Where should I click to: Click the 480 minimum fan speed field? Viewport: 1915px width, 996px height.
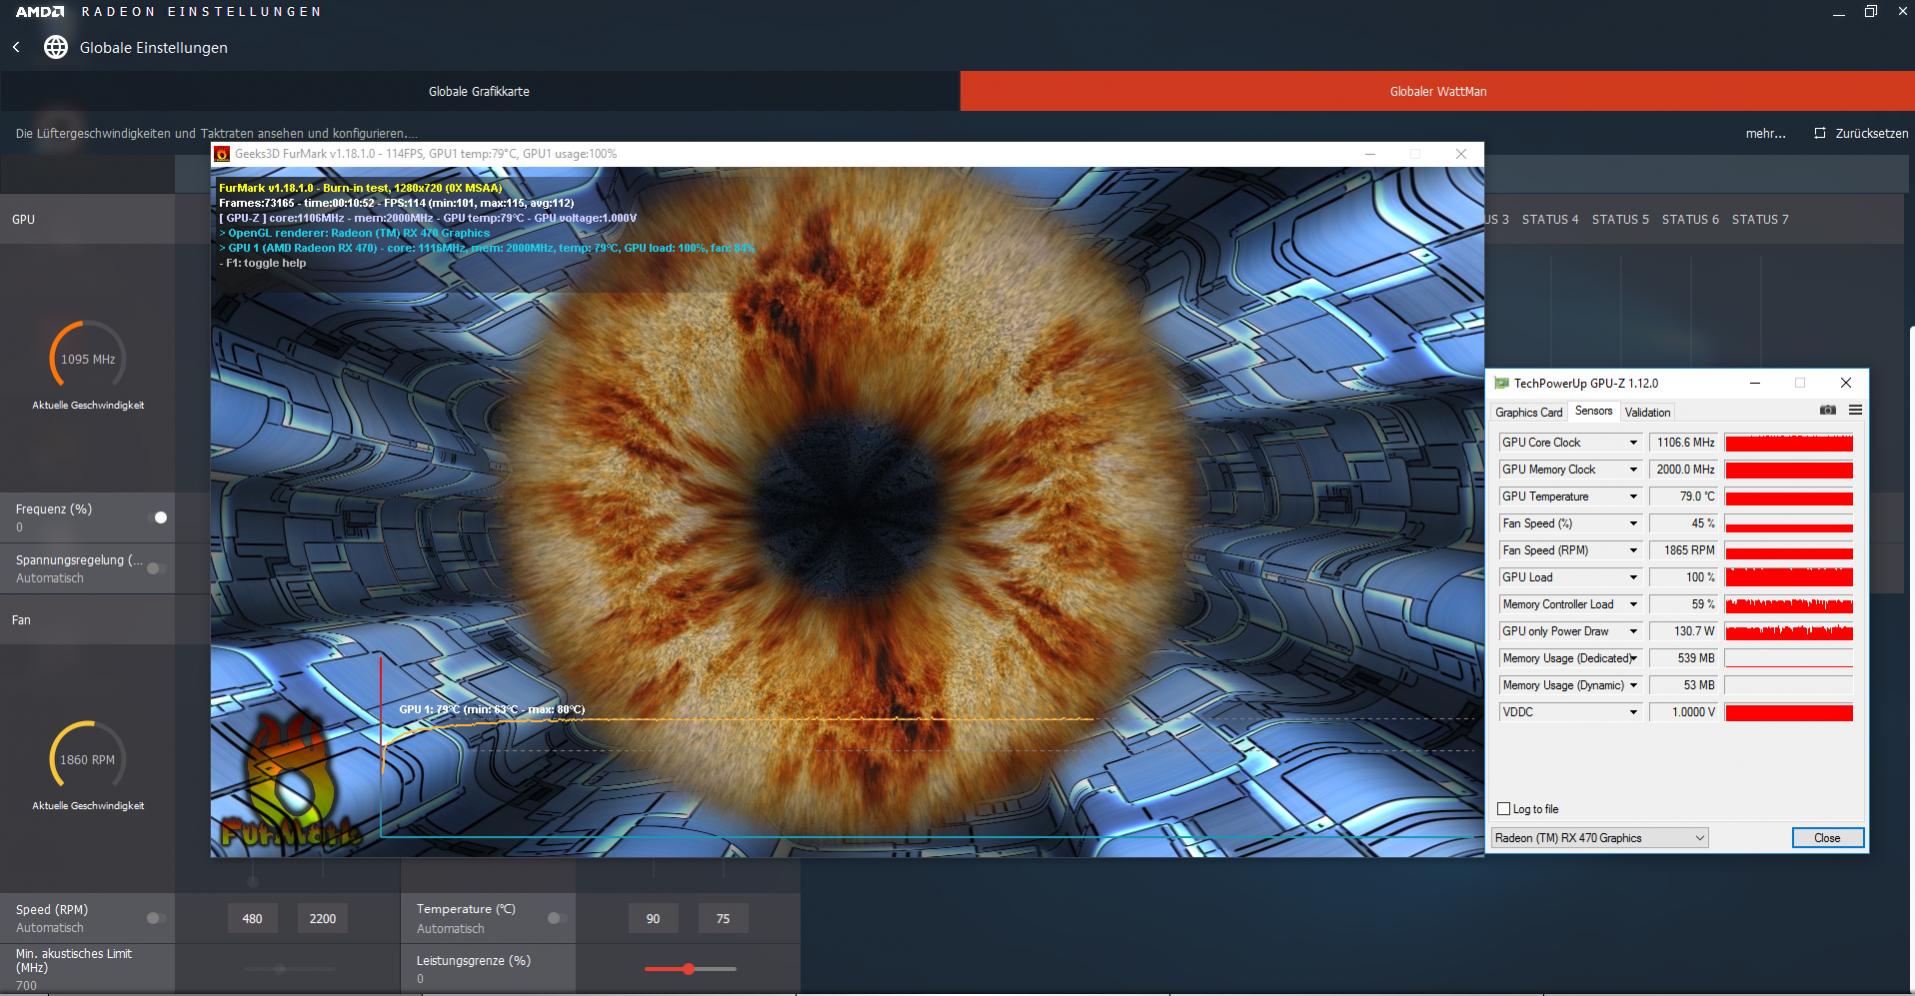[252, 918]
